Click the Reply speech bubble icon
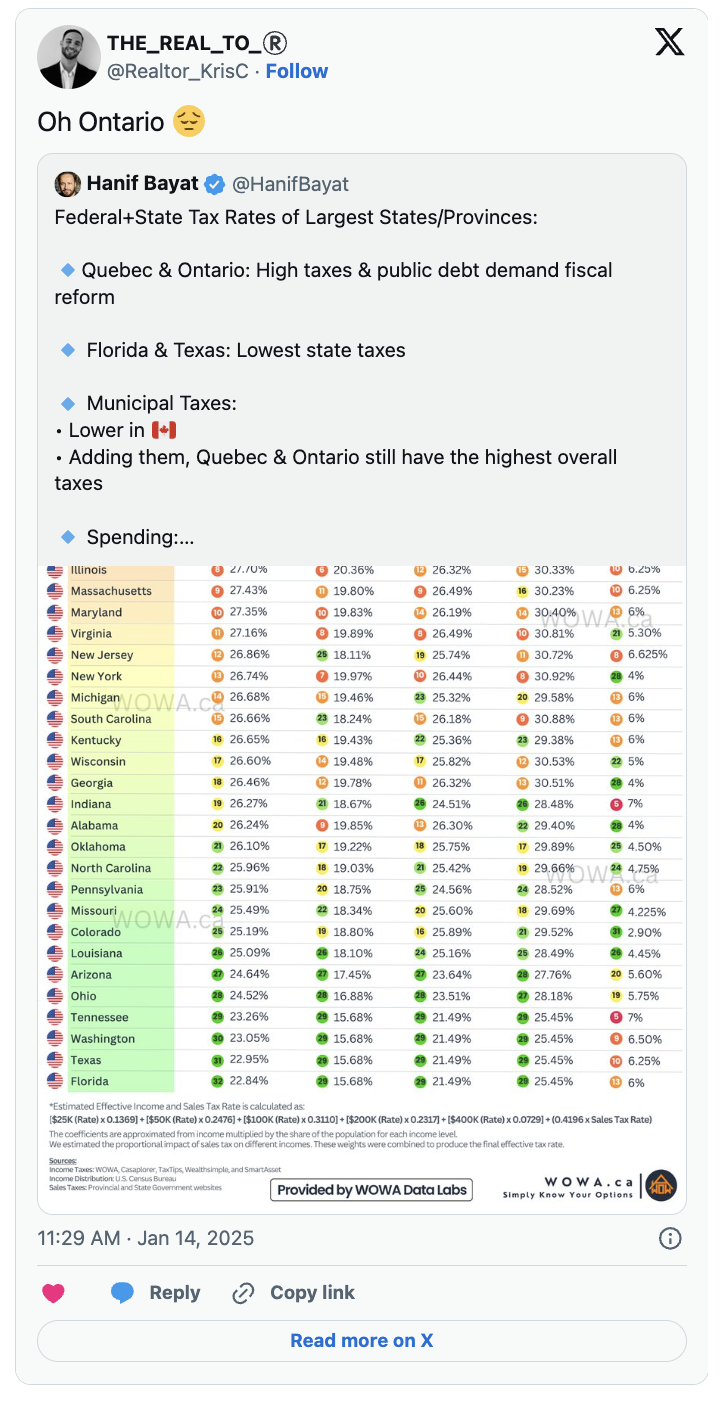Image resolution: width=722 pixels, height=1404 pixels. click(x=122, y=1293)
